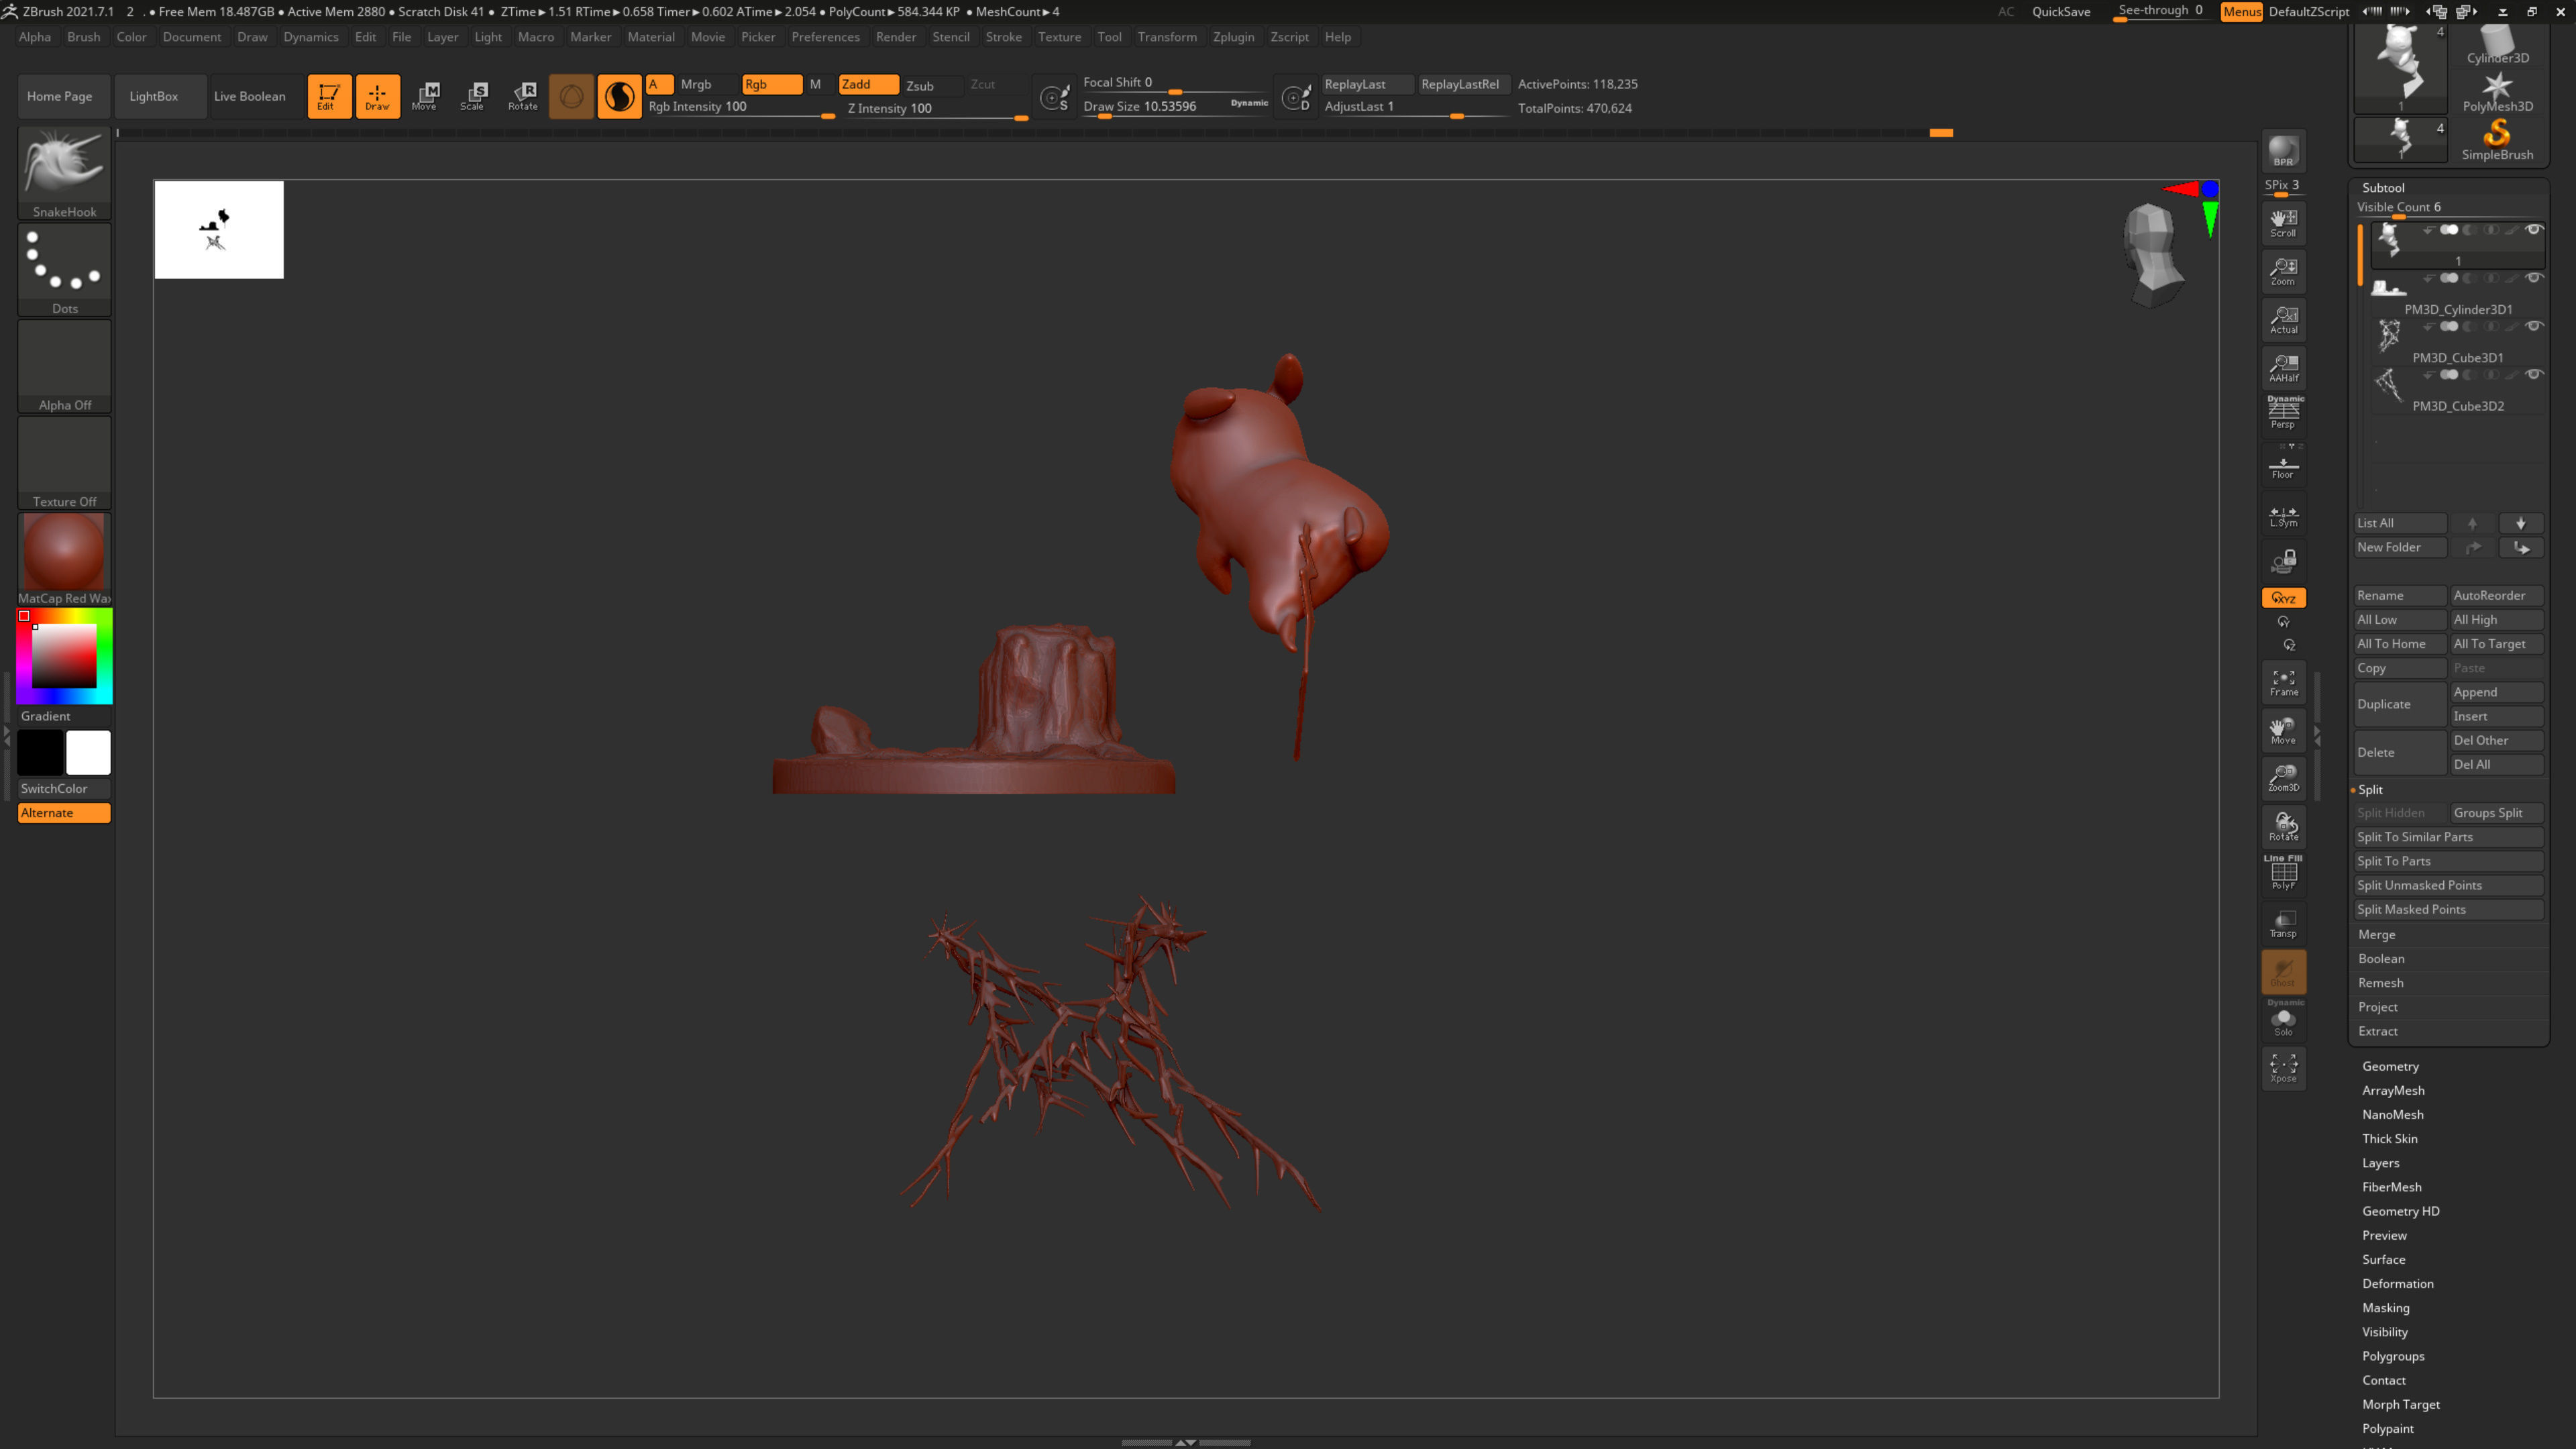Click the Zoom3D navigation icon
2576x1449 pixels.
coord(2283,778)
